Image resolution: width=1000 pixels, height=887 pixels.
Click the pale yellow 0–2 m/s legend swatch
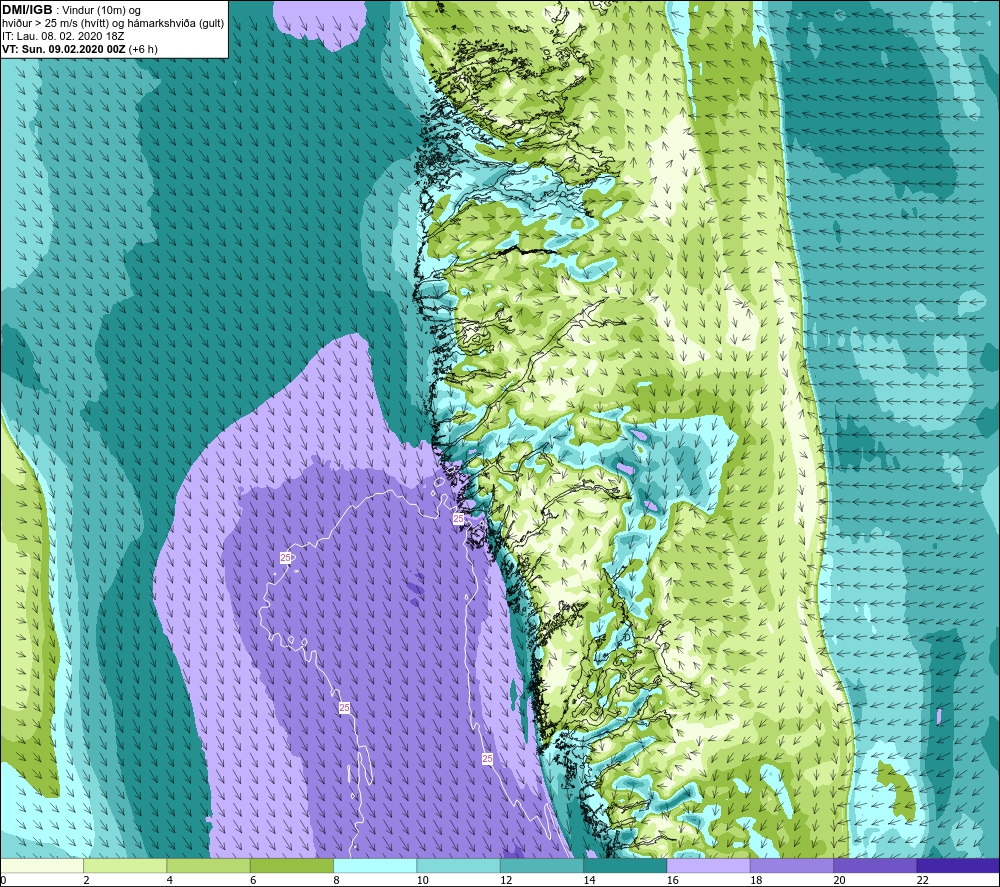[42, 865]
